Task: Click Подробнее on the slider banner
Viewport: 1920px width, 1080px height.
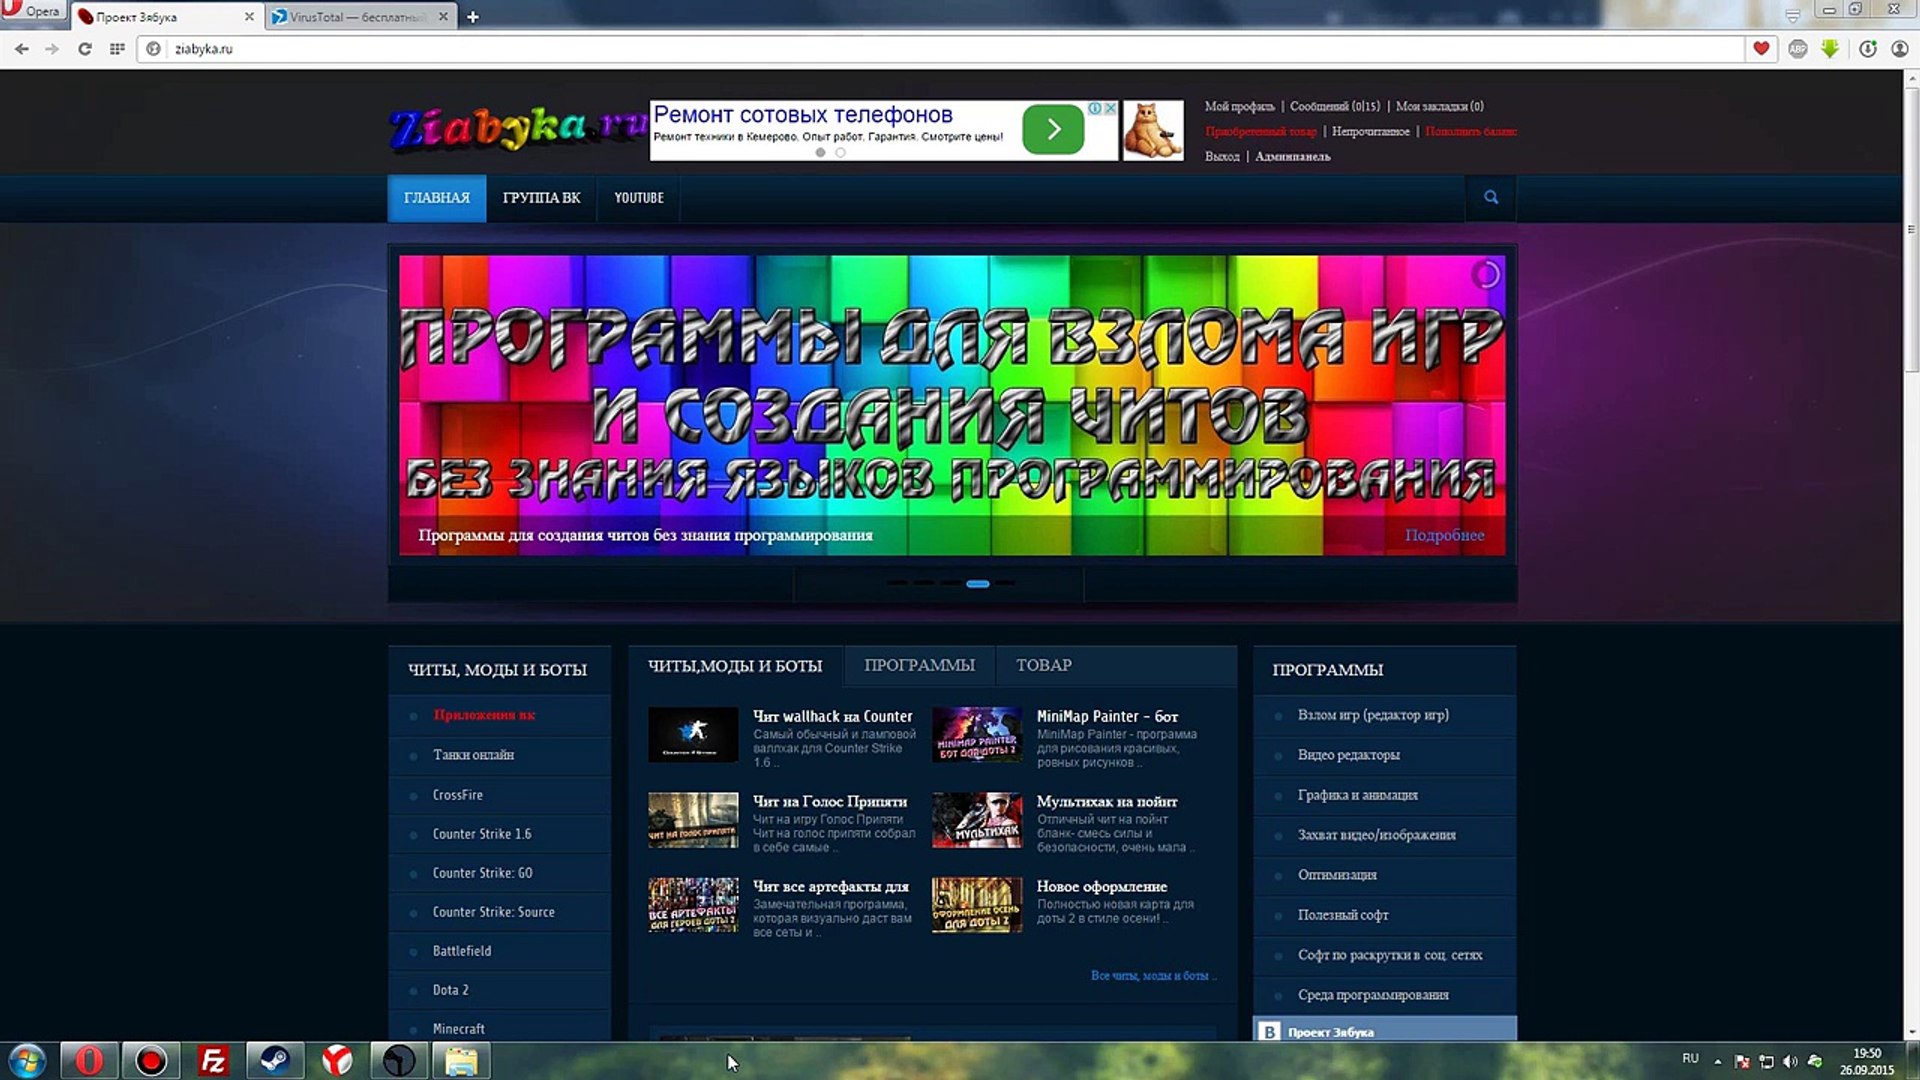Action: tap(1444, 535)
